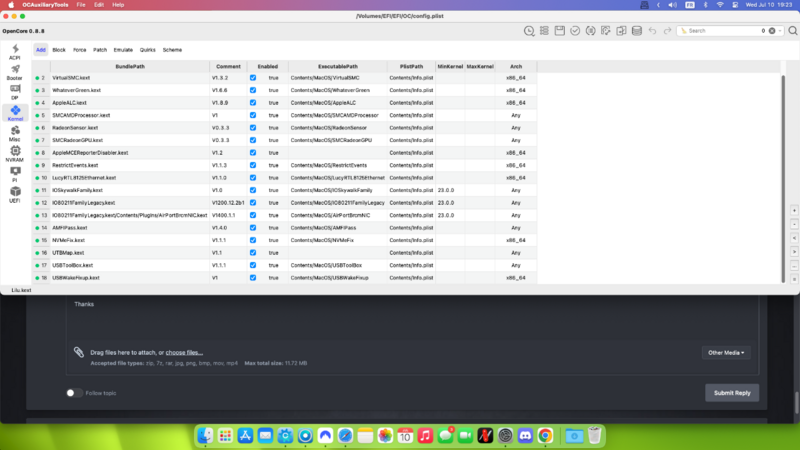Click the paperclip attach icon in forum
This screenshot has height=450, width=800.
(x=79, y=352)
